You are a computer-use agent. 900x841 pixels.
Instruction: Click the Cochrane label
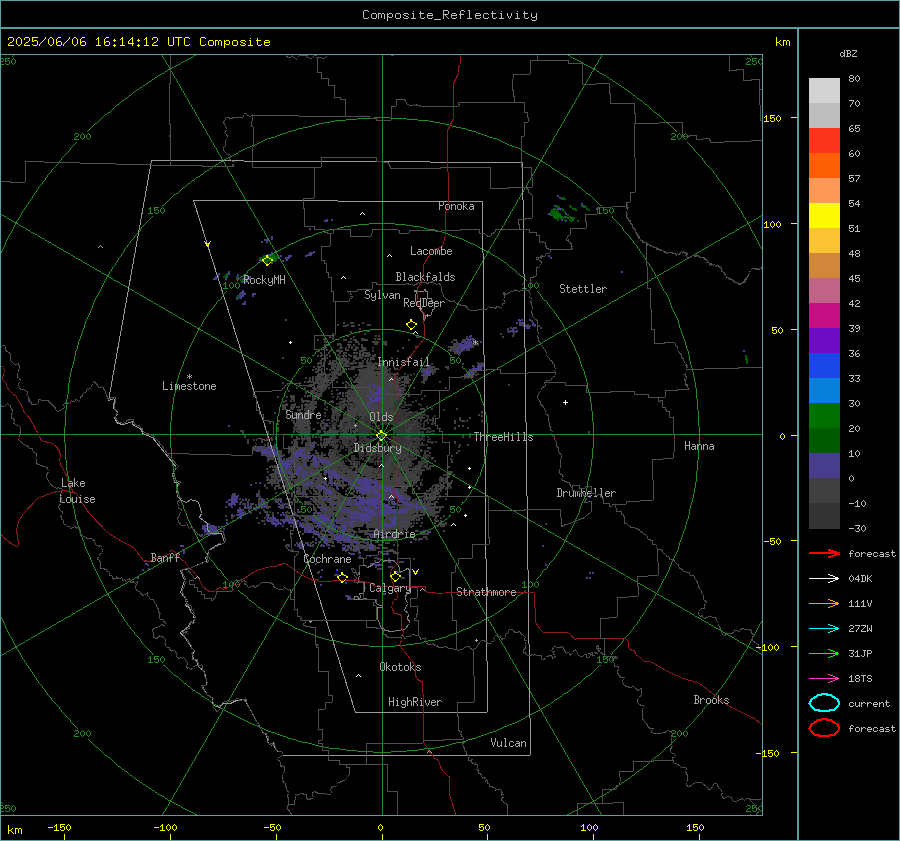[x=327, y=559]
